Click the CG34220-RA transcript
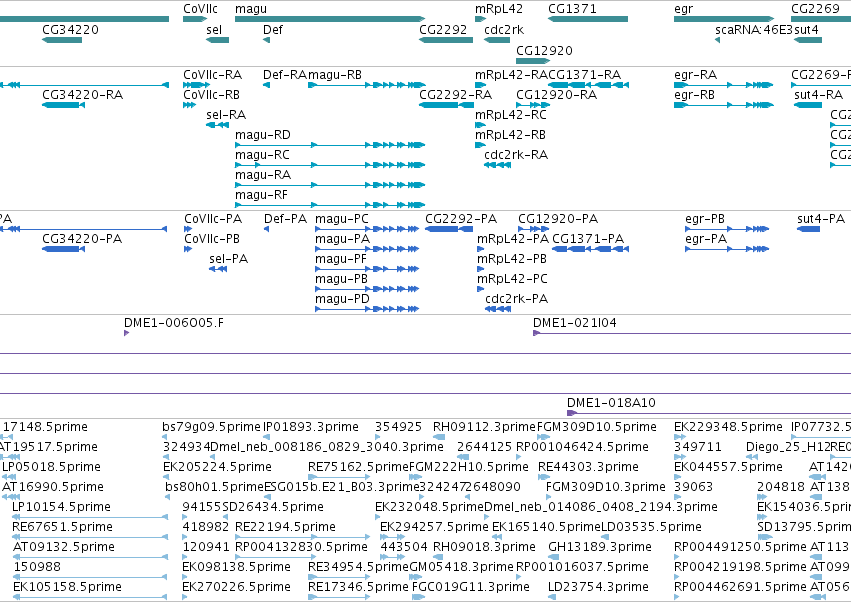Image resolution: width=851 pixels, height=602 pixels. [x=63, y=105]
